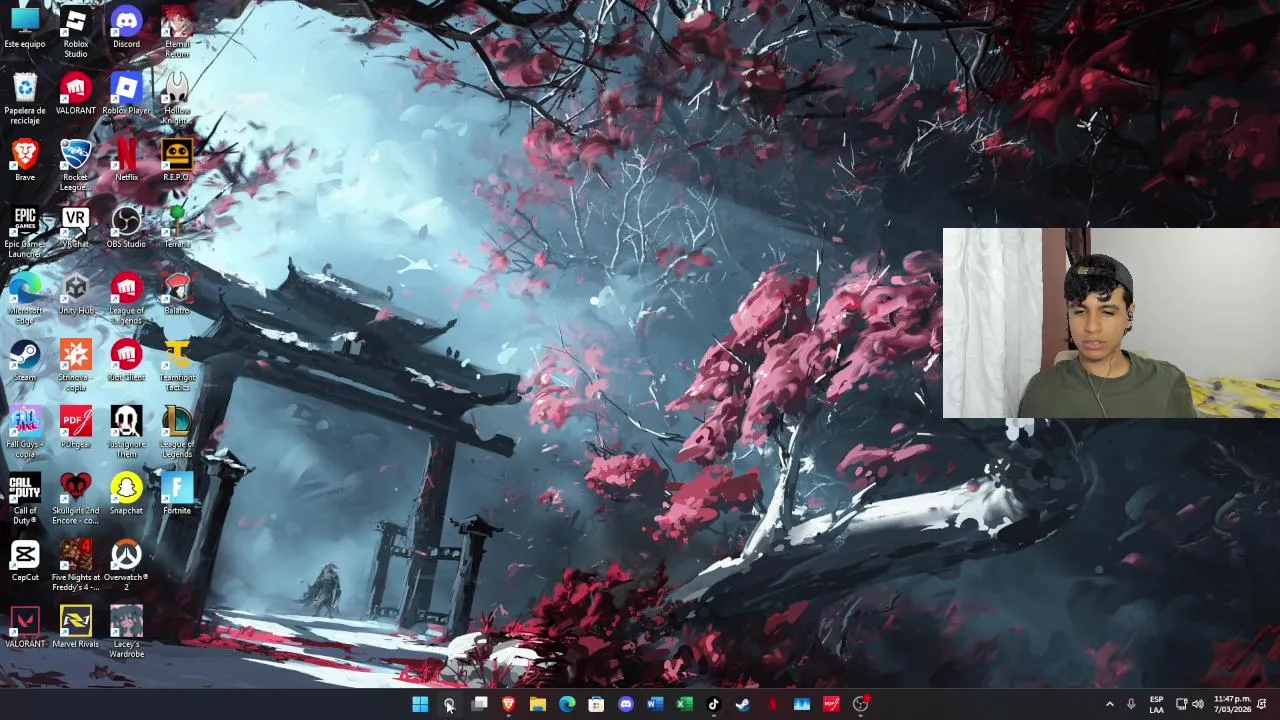The height and width of the screenshot is (720, 1280).
Task: Select the Brave shortcut on the desktop
Action: coord(25,160)
